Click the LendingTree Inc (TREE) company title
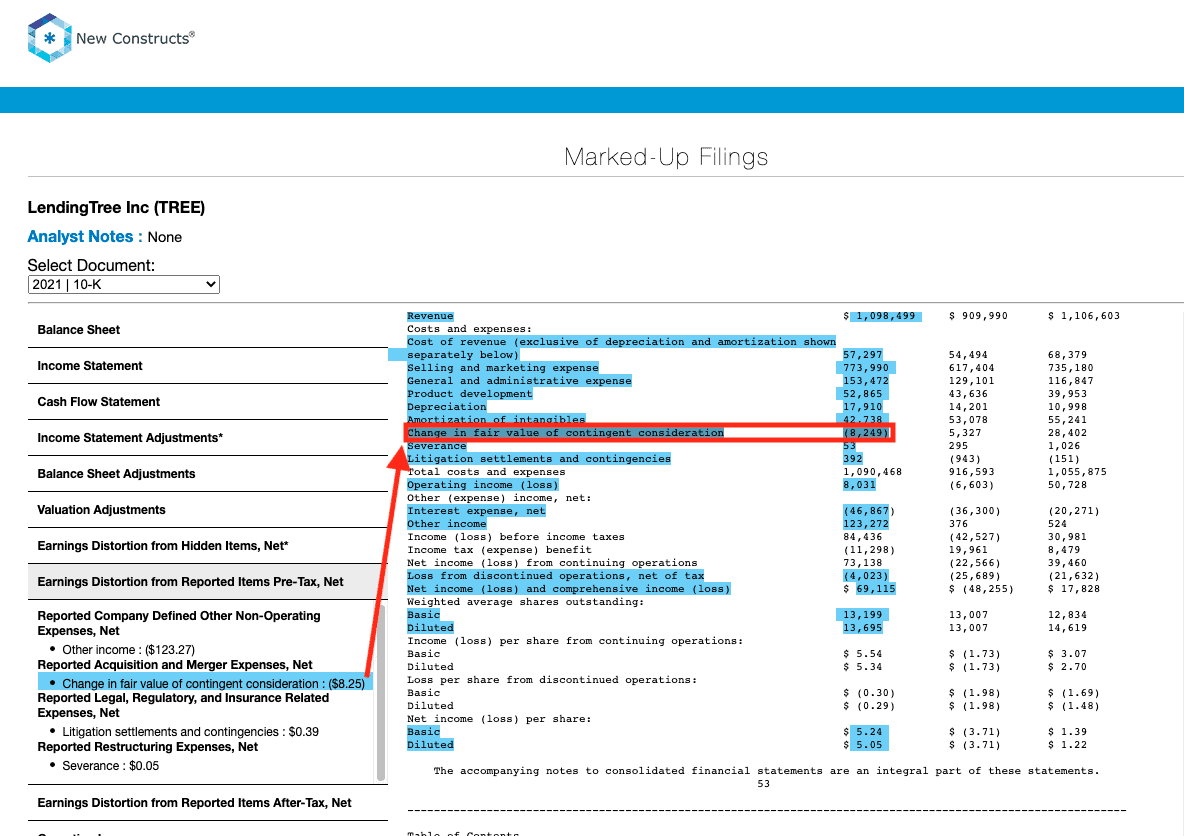The width and height of the screenshot is (1184, 836). tap(116, 208)
